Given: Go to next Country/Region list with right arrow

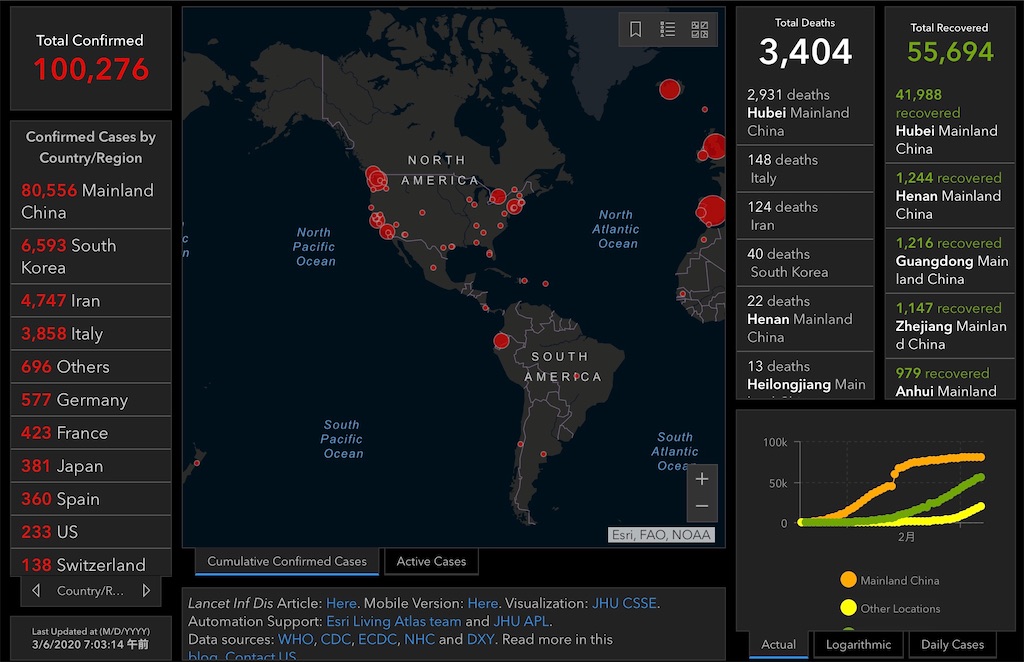Looking at the screenshot, I should (x=146, y=590).
